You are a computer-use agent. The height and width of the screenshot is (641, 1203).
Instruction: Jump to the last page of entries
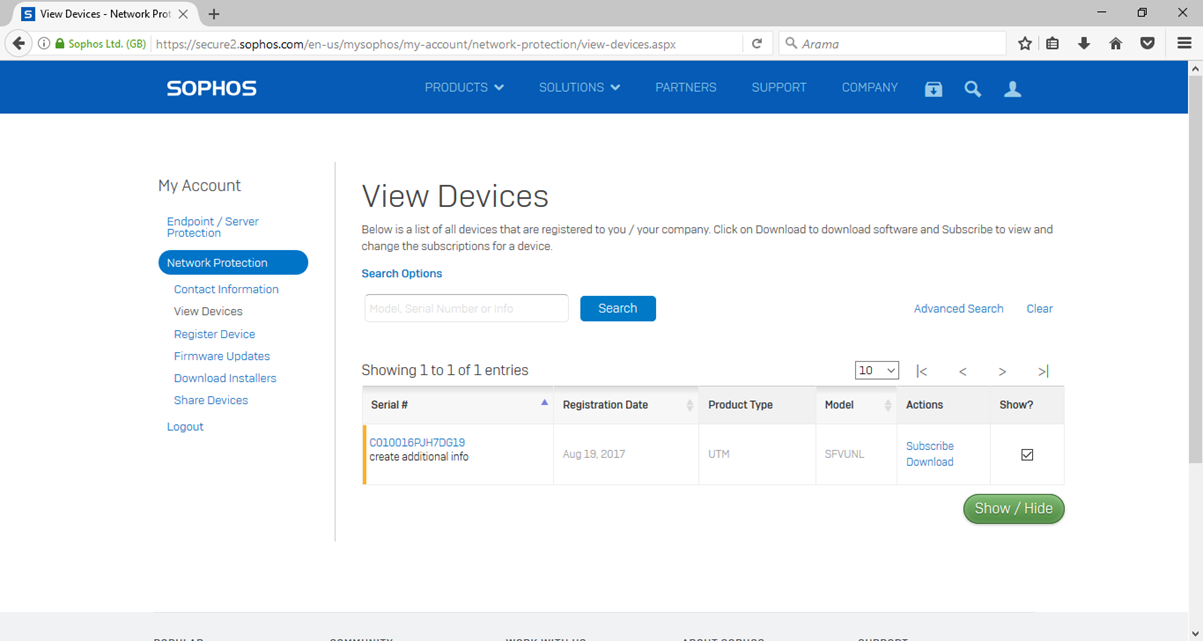pos(1043,371)
